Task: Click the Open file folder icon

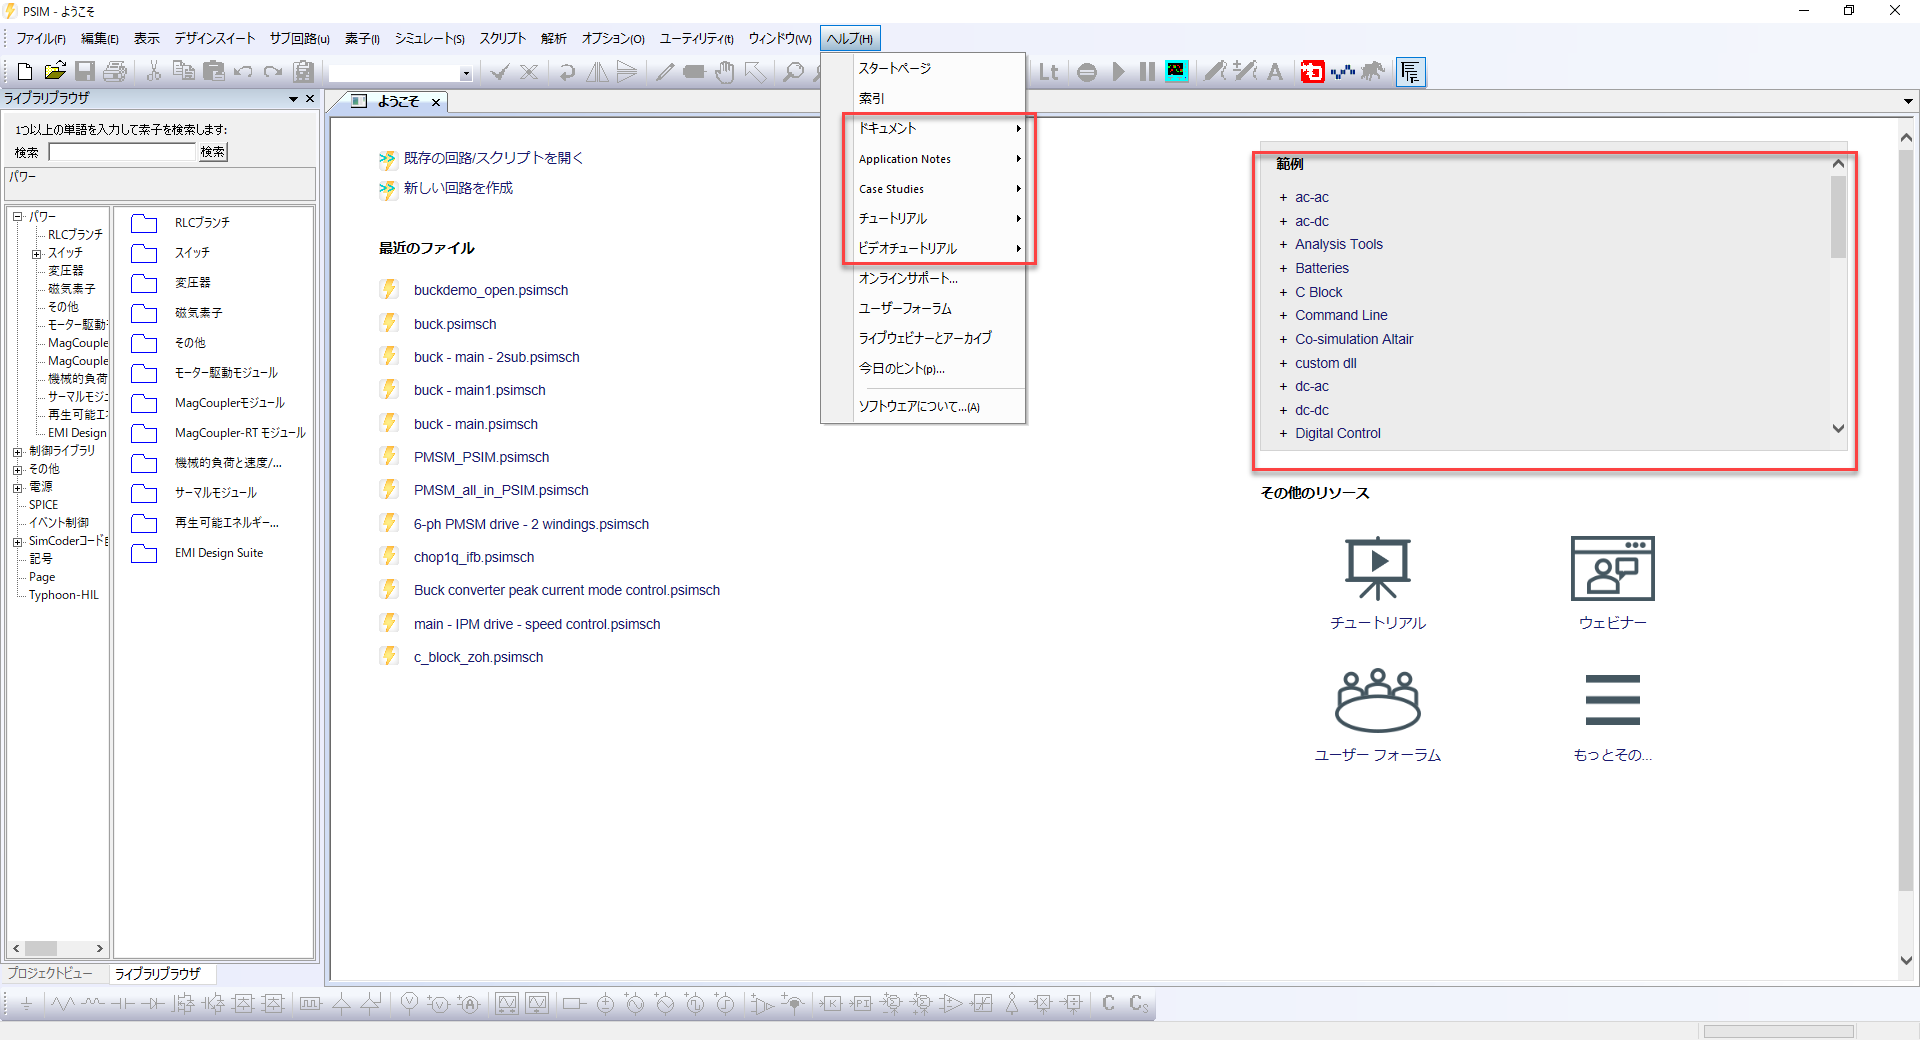Action: click(55, 71)
